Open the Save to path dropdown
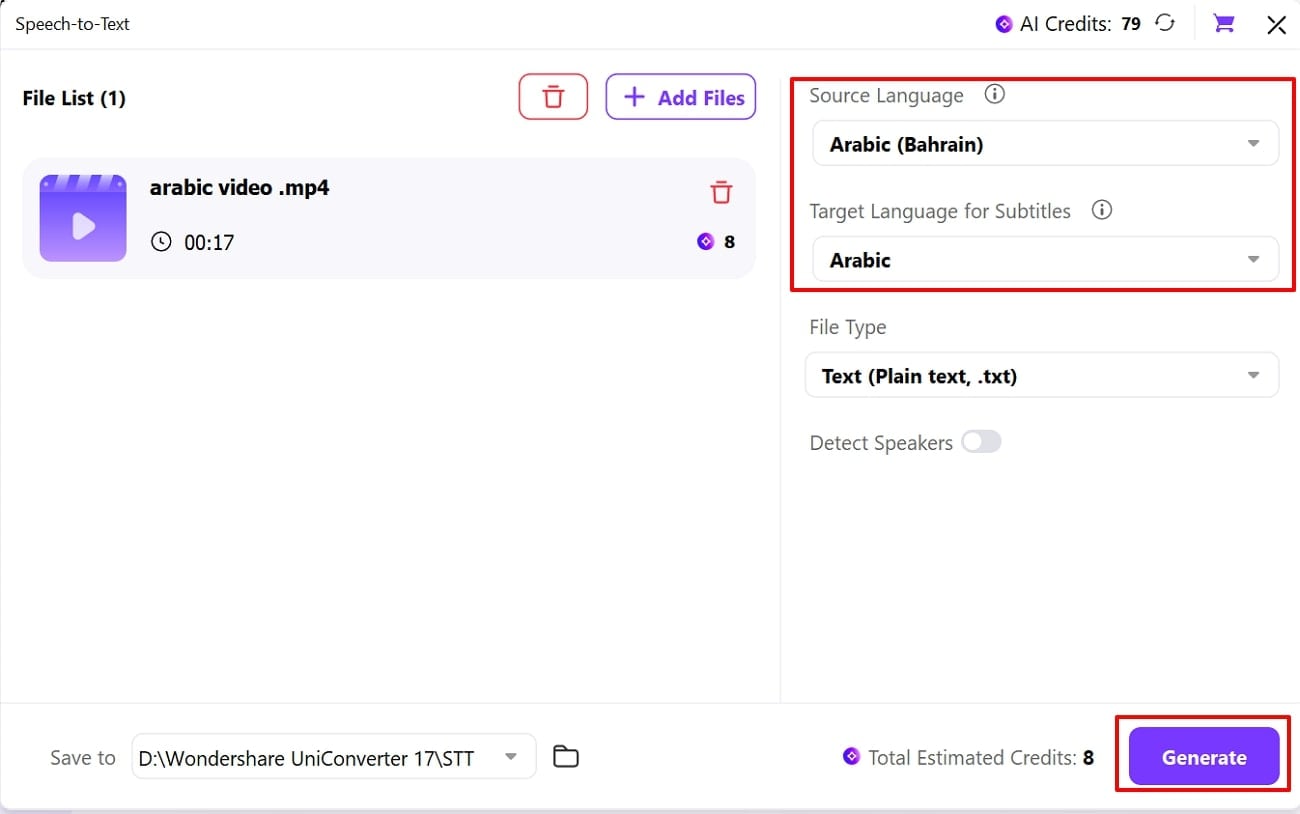1300x814 pixels. coord(512,757)
